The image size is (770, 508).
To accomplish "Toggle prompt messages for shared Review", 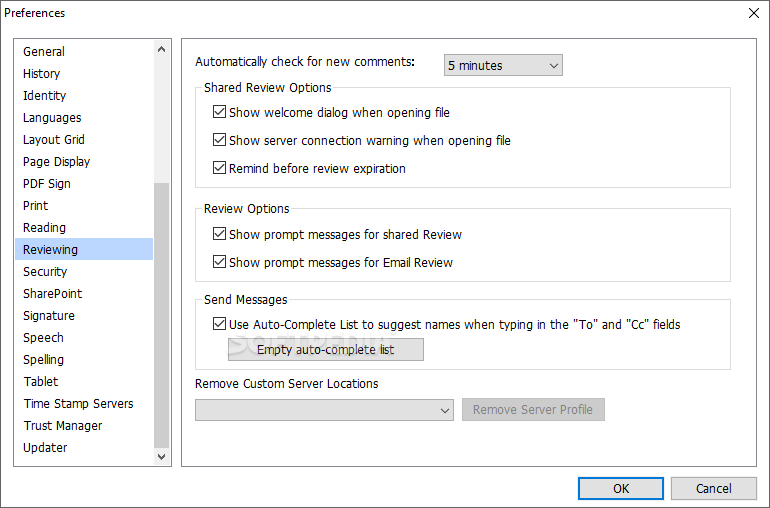I will (x=220, y=234).
